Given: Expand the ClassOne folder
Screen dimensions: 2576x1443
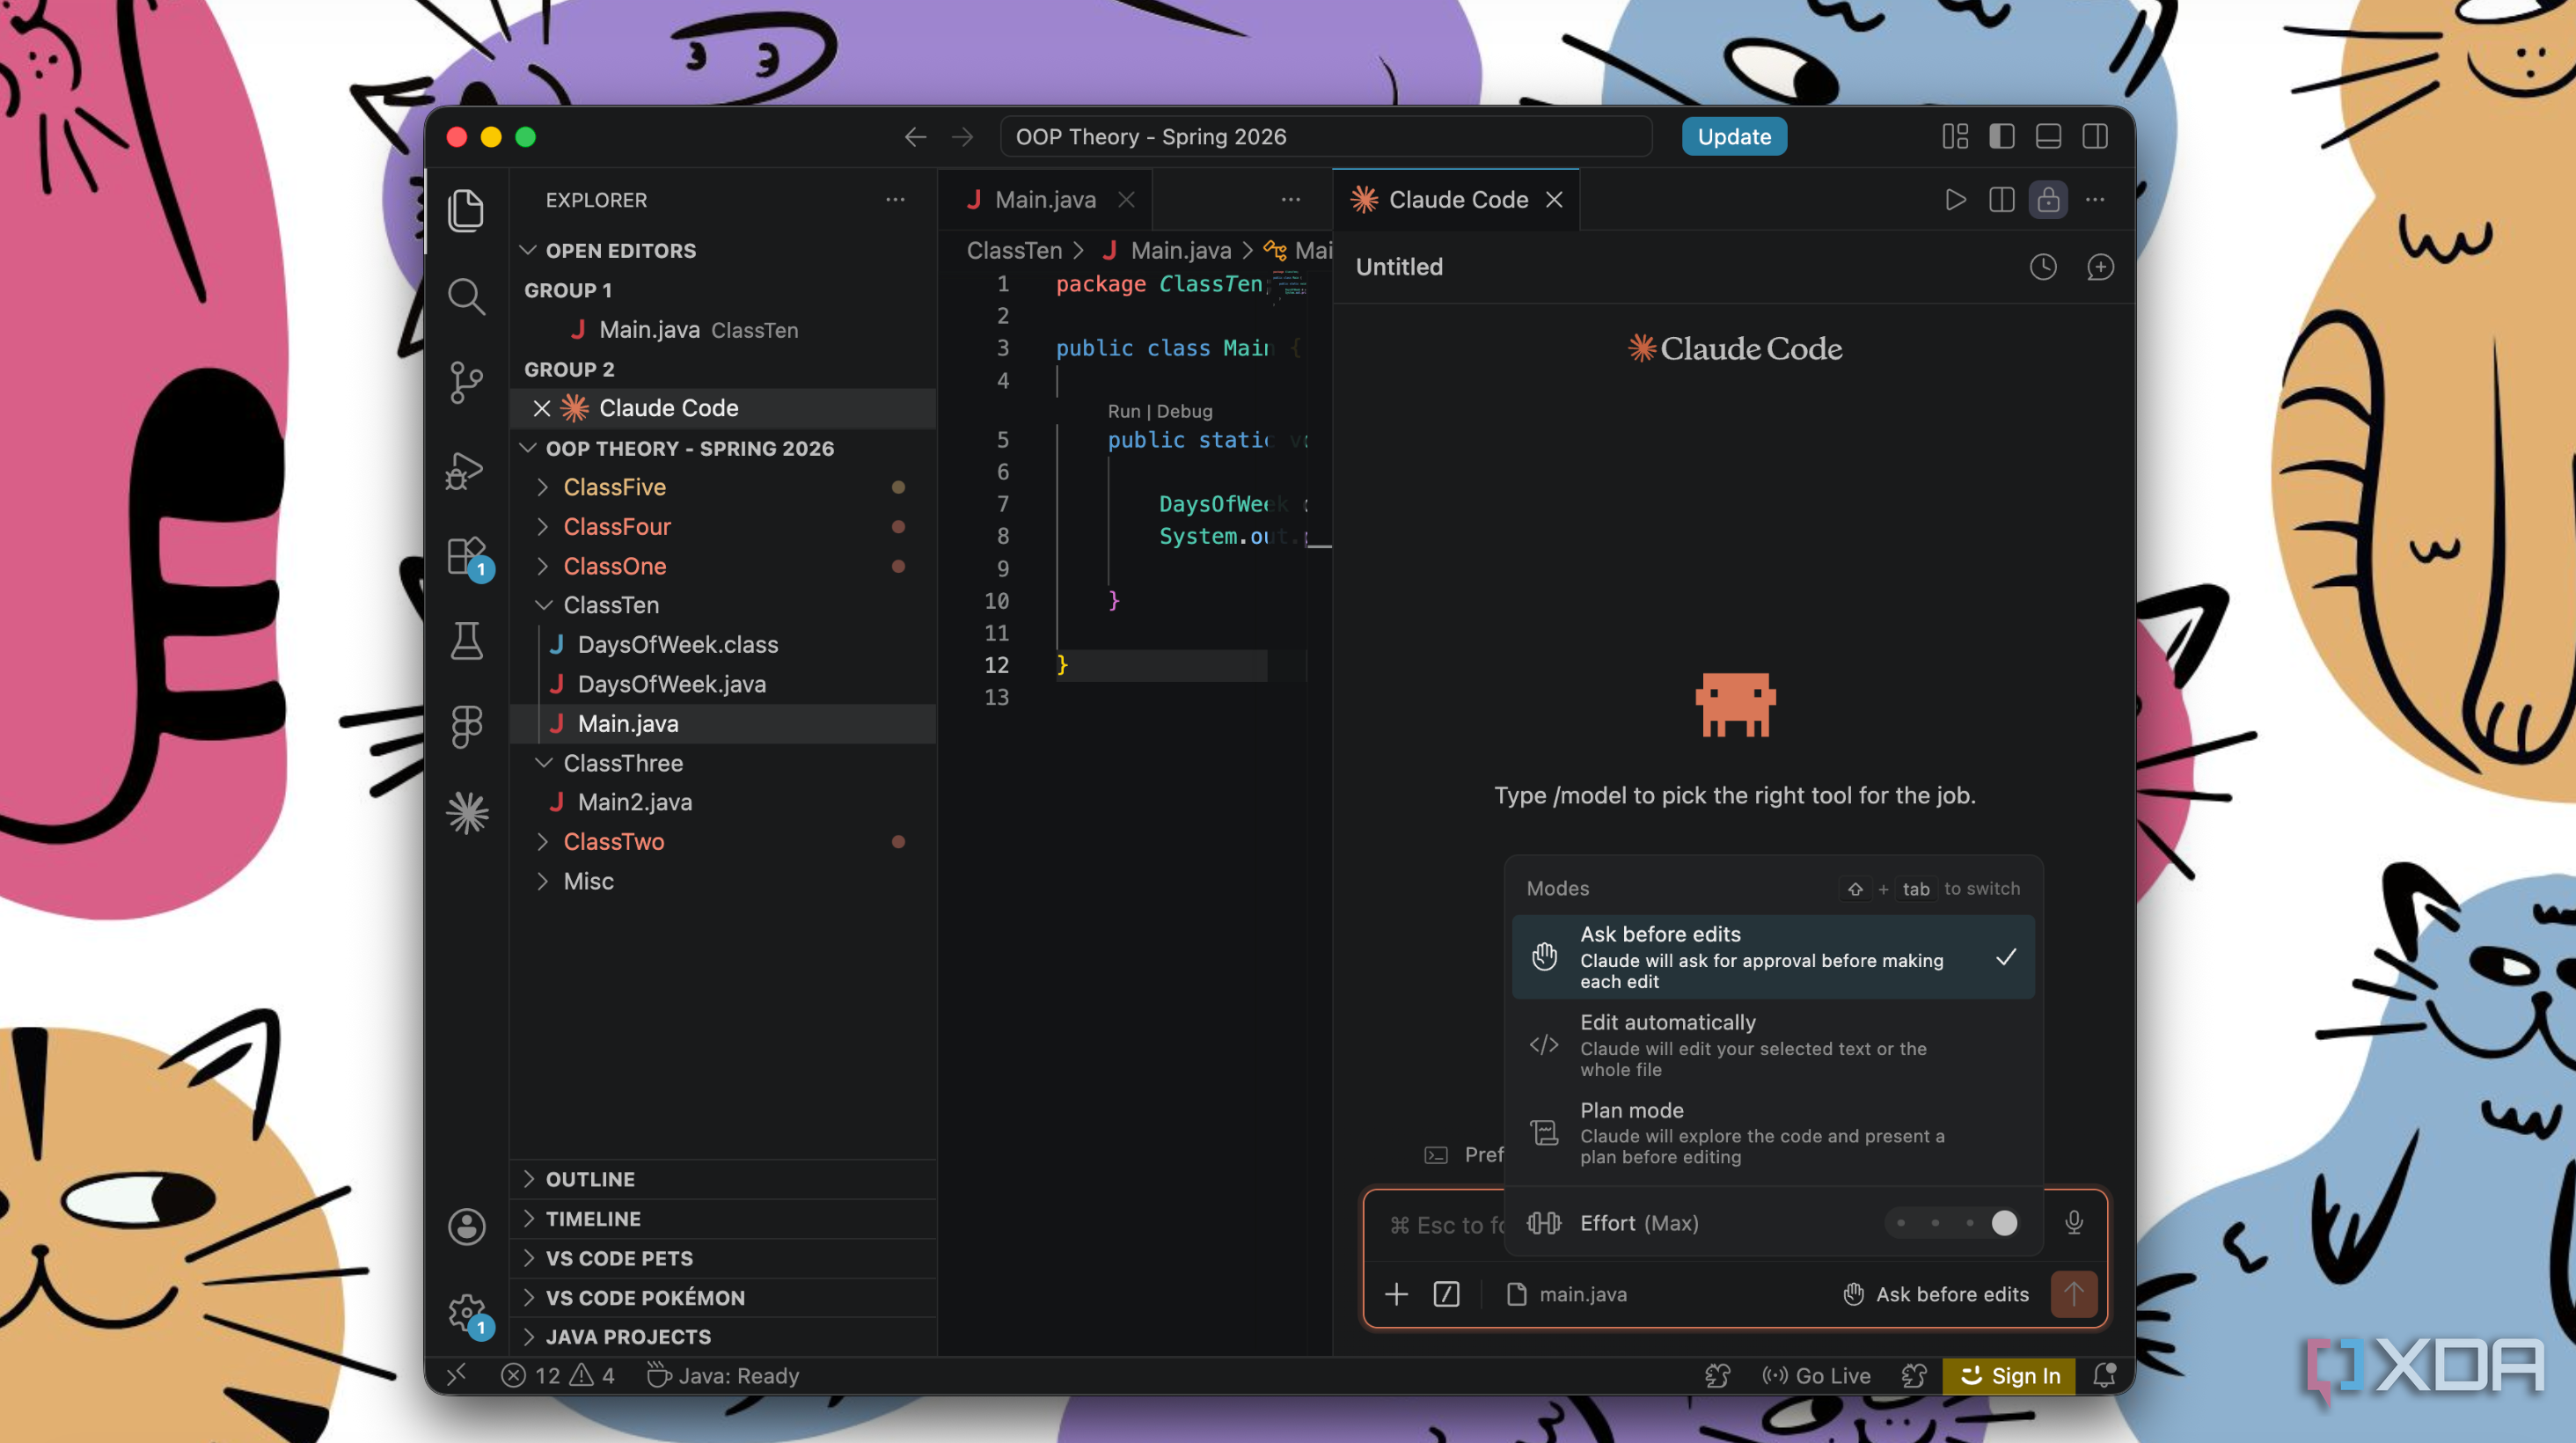Looking at the screenshot, I should [723, 566].
